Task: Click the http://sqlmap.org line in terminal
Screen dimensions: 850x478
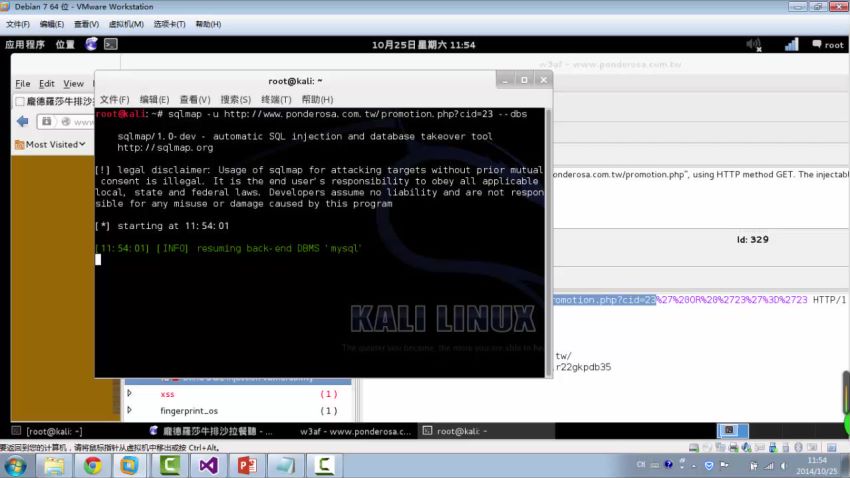Action: (x=165, y=147)
